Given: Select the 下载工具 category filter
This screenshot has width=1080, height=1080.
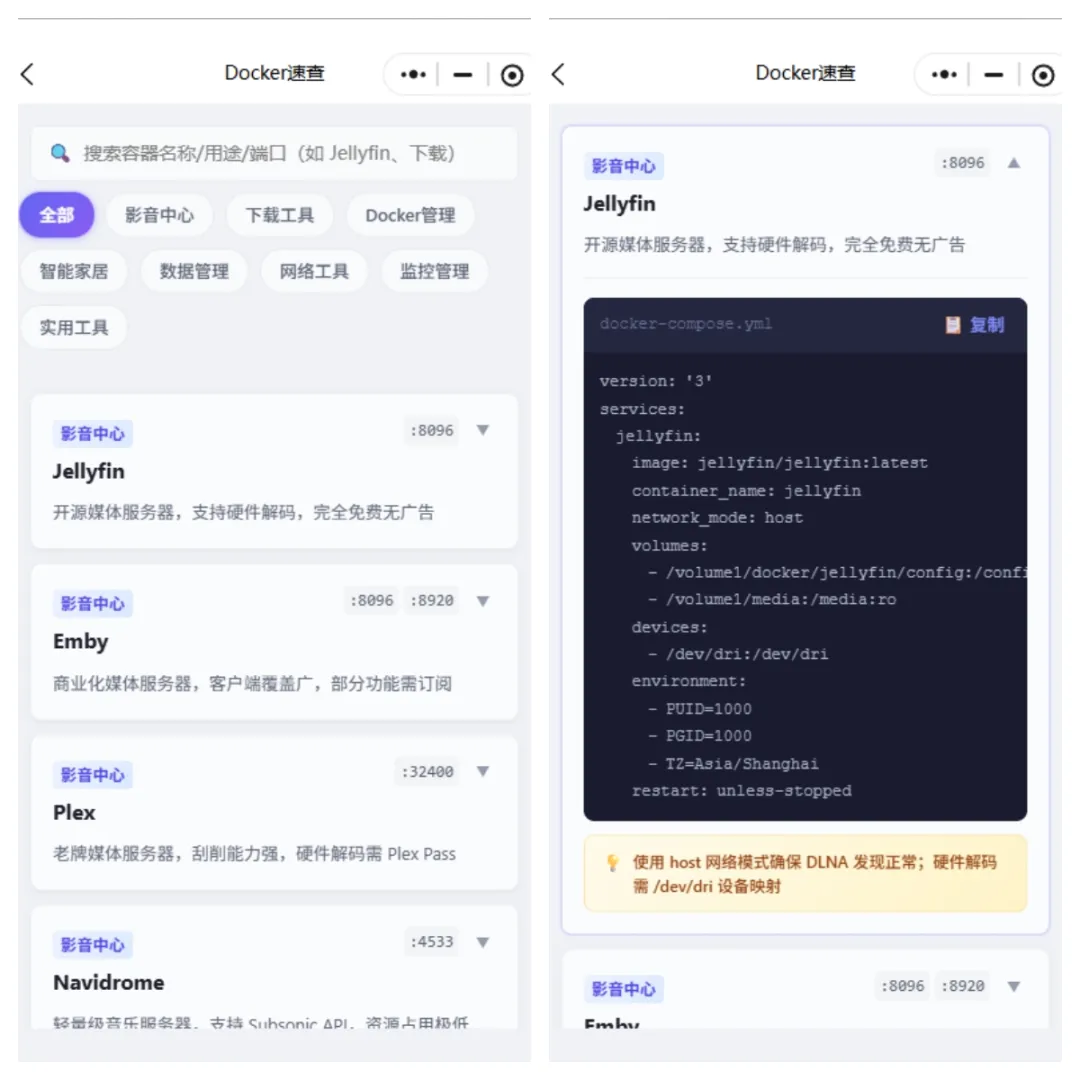Looking at the screenshot, I should (x=280, y=215).
